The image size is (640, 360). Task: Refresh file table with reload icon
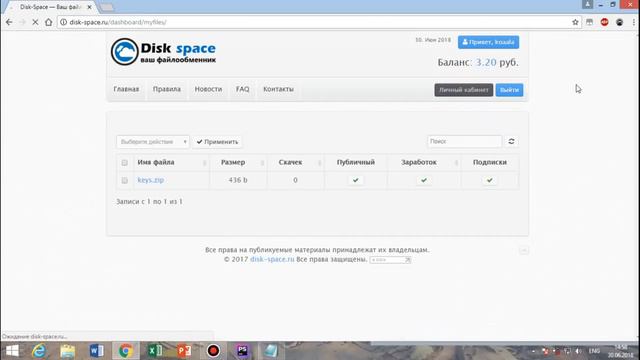point(511,141)
